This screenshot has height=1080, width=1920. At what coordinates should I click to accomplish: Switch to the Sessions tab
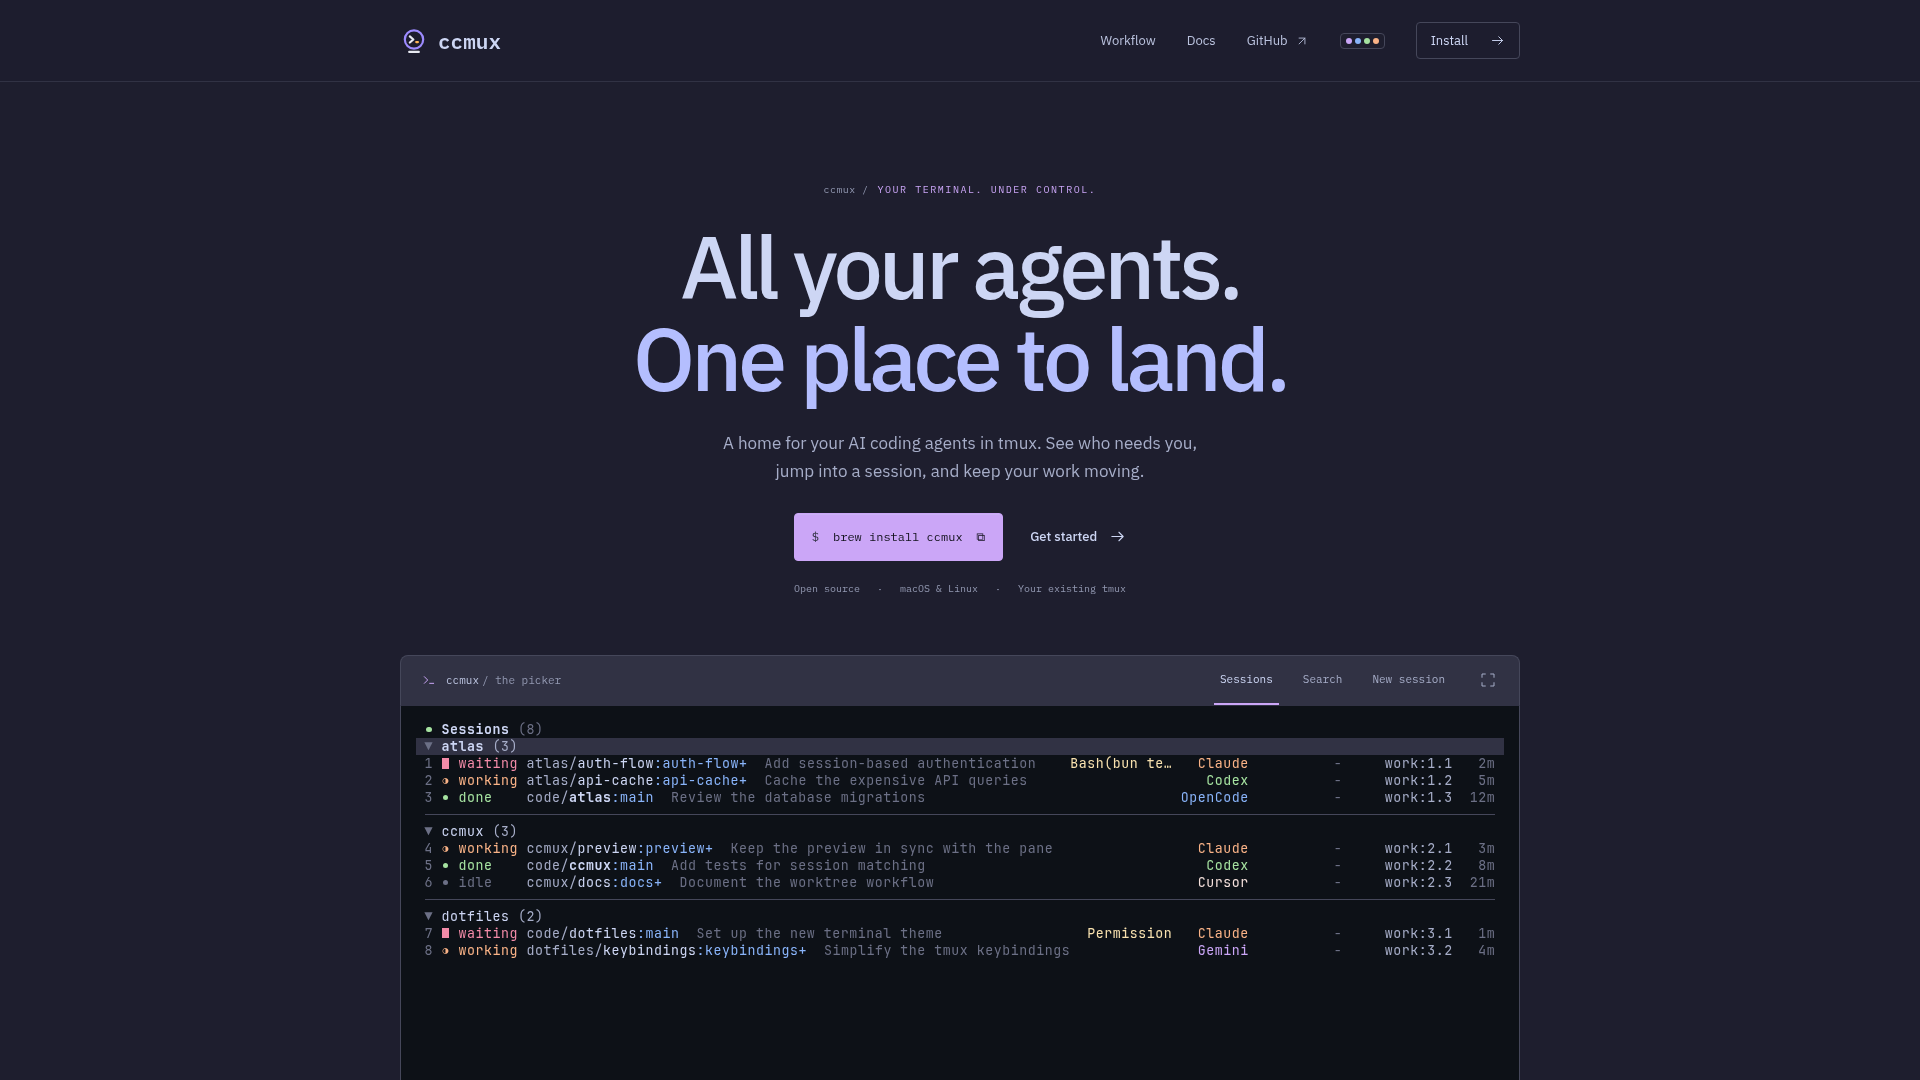1246,680
